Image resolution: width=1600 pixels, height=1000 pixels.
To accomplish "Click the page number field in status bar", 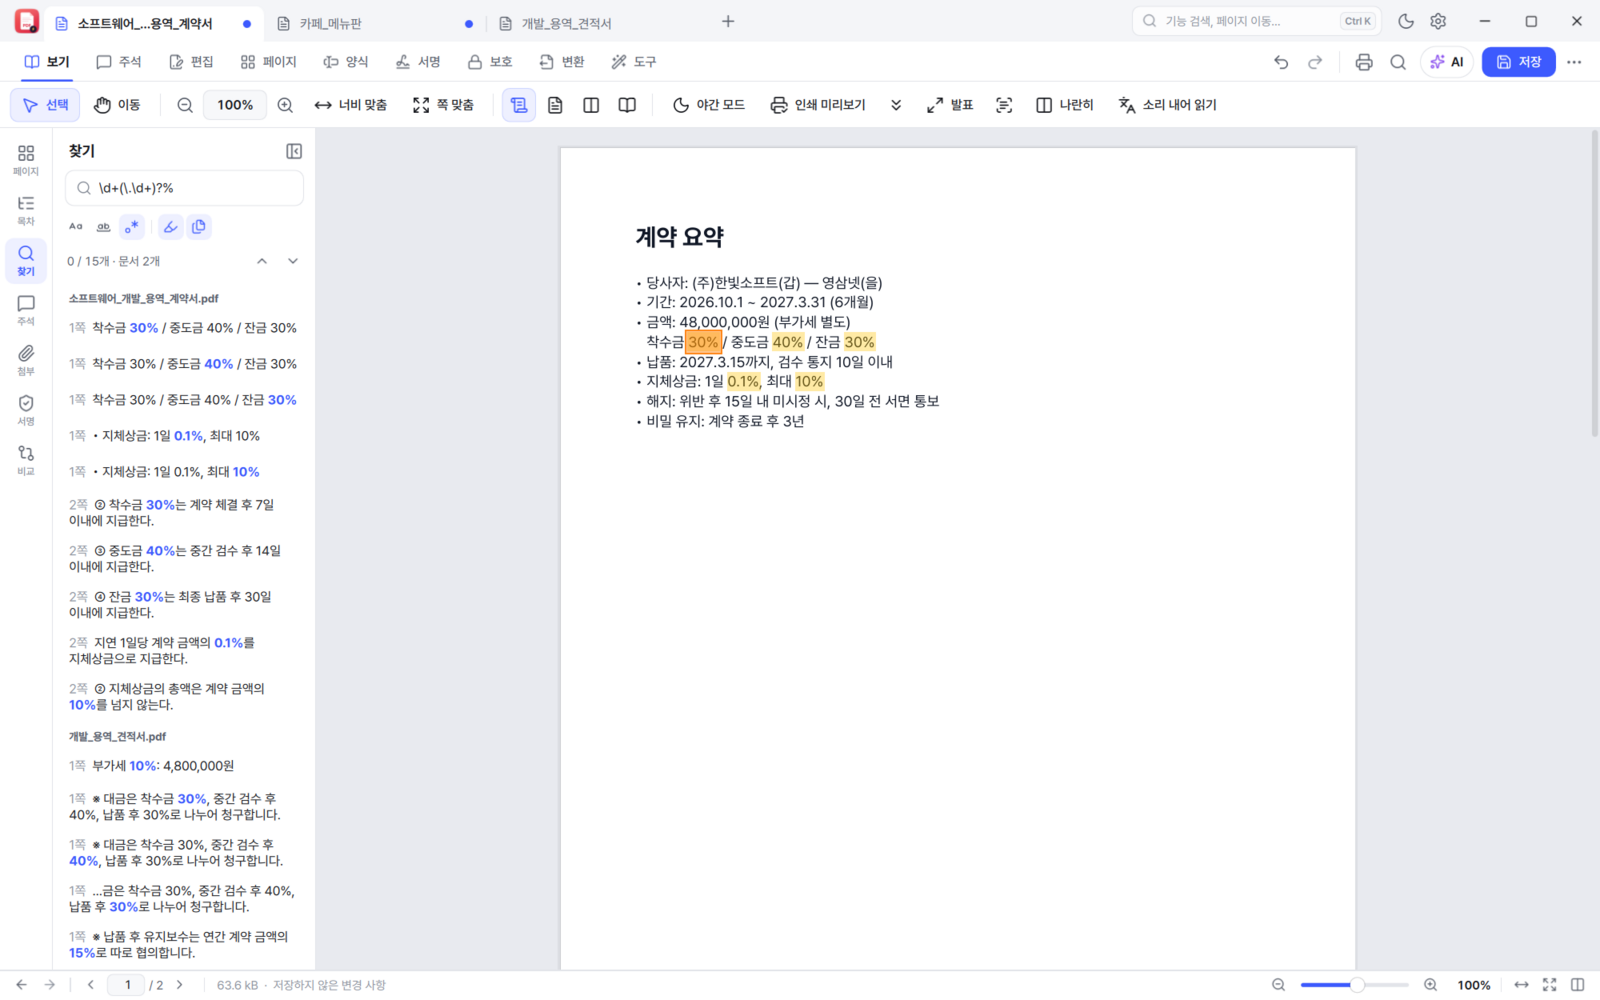I will 127,985.
